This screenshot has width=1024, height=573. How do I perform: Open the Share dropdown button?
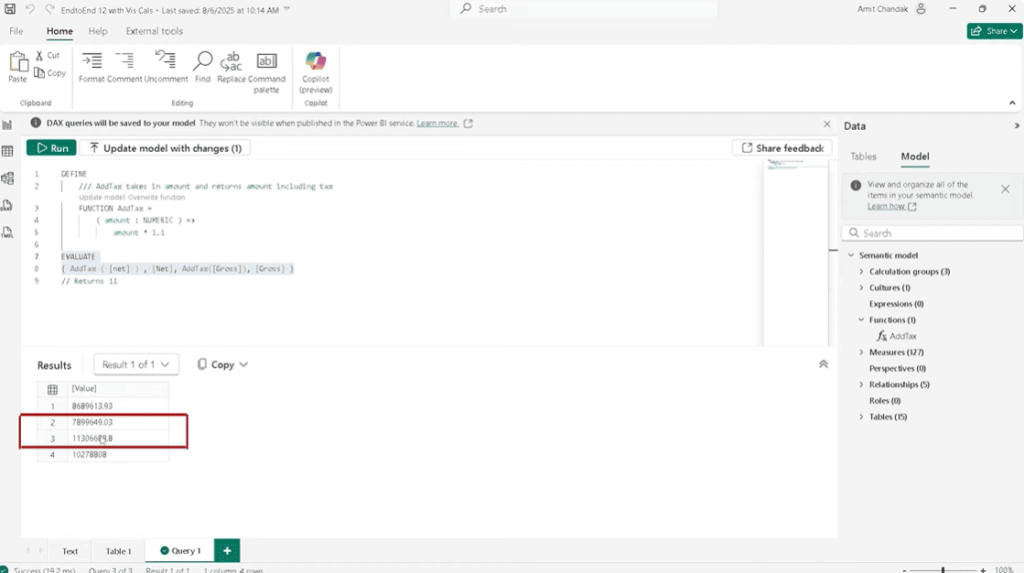[994, 31]
